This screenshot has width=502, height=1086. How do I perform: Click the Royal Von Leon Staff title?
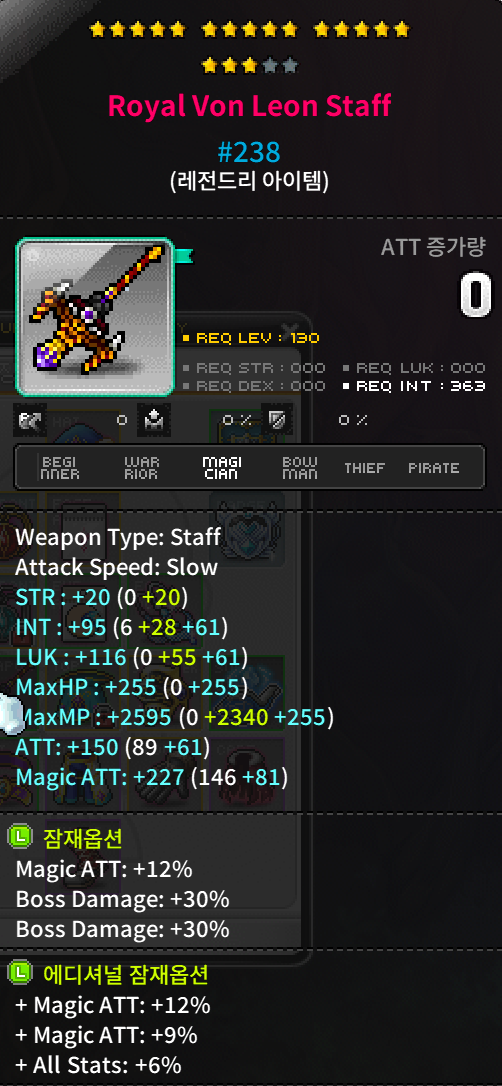[249, 105]
